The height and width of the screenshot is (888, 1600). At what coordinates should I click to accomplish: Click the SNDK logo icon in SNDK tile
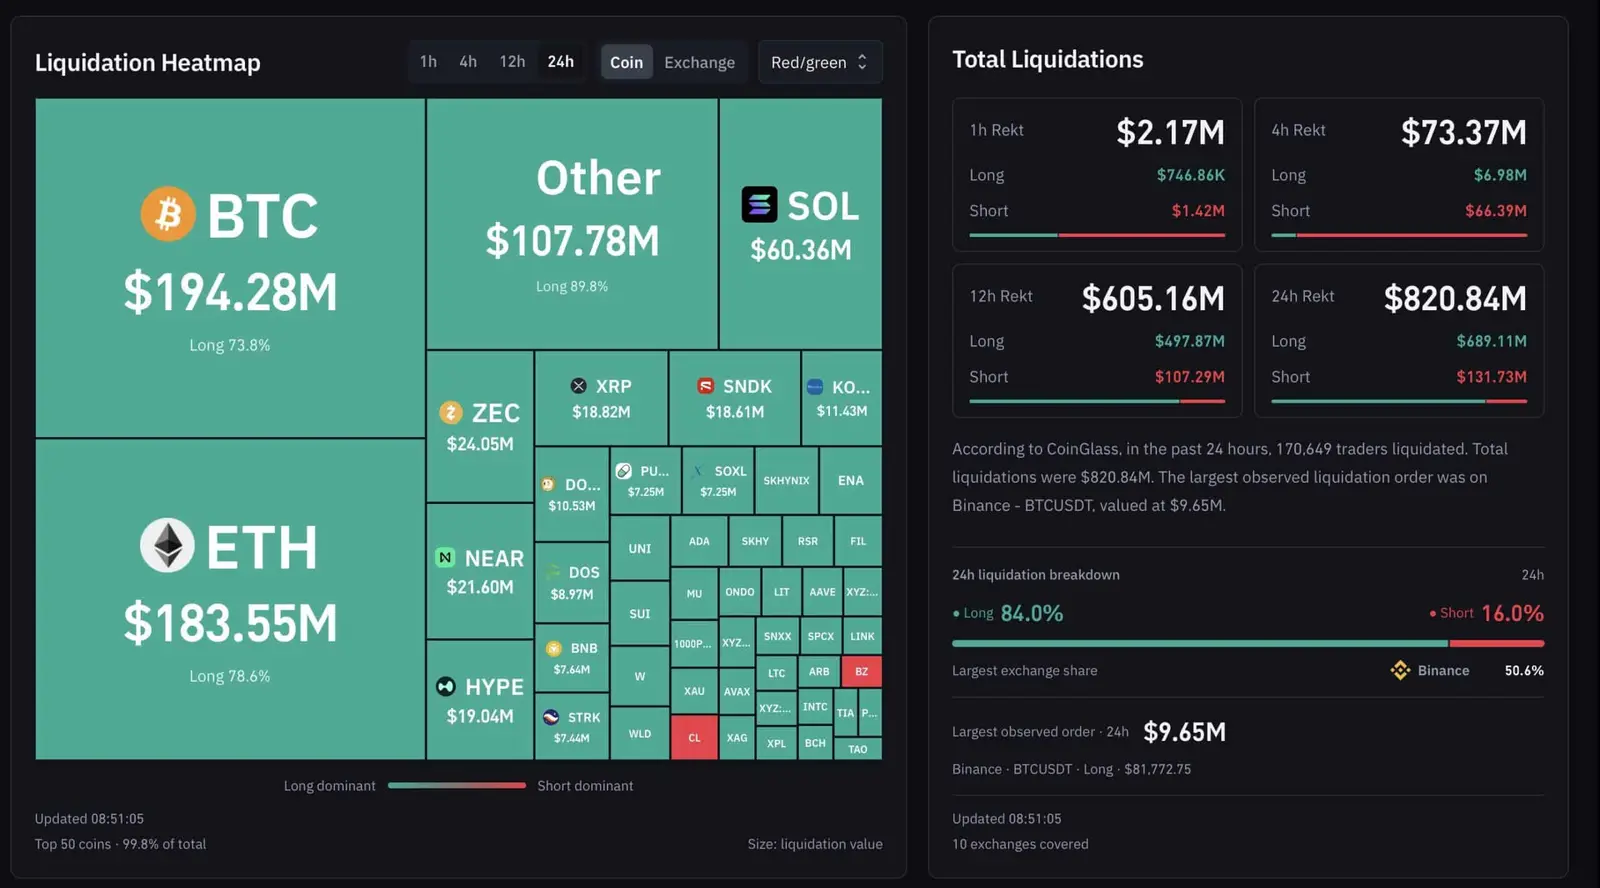[705, 386]
